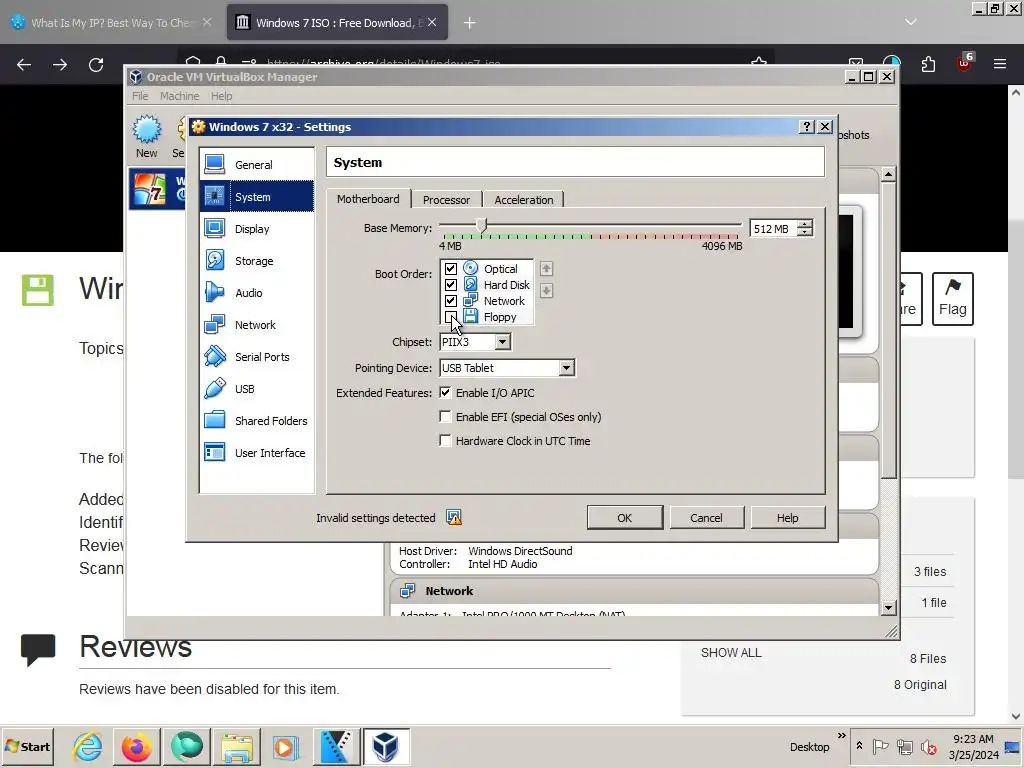The width and height of the screenshot is (1024, 768).
Task: Open a new browser tab
Action: (x=470, y=23)
